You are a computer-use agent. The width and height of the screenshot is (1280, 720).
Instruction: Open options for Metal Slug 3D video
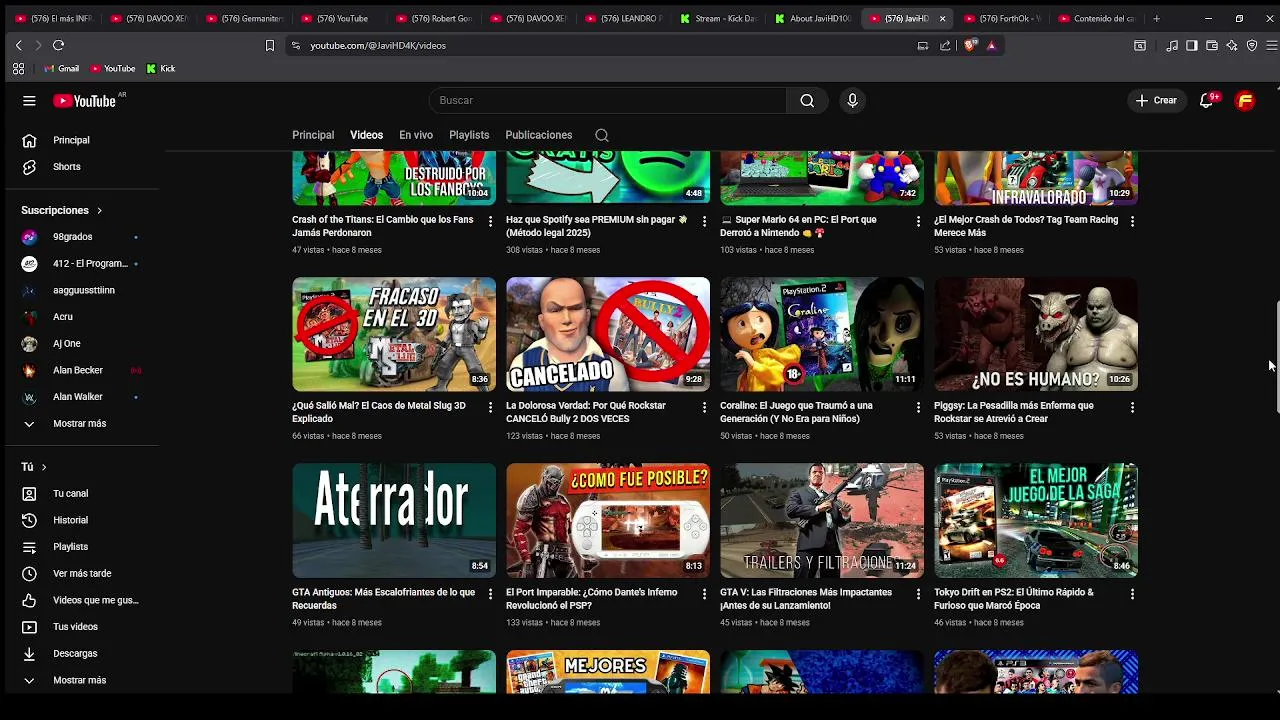pos(490,407)
